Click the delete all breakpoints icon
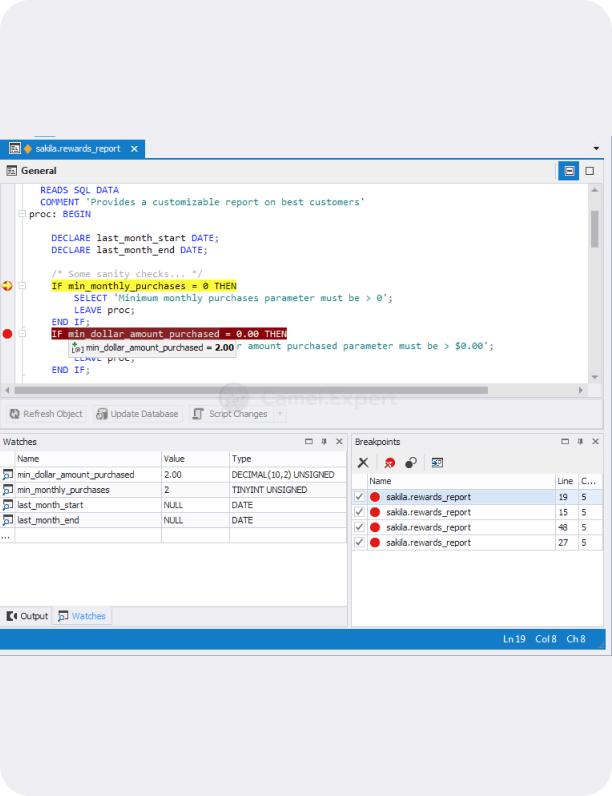 [388, 463]
